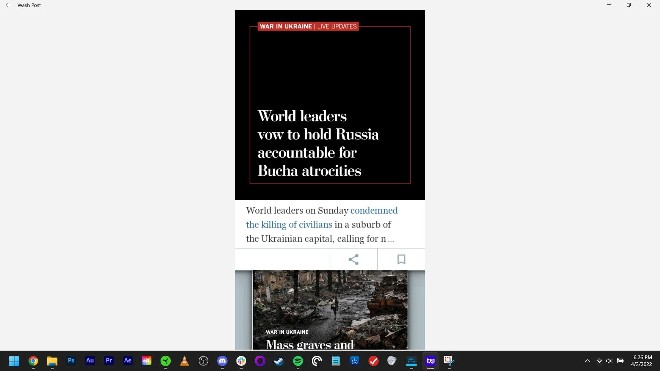The image size is (660, 371).
Task: Open Premiere Pro from the taskbar
Action: coord(109,361)
